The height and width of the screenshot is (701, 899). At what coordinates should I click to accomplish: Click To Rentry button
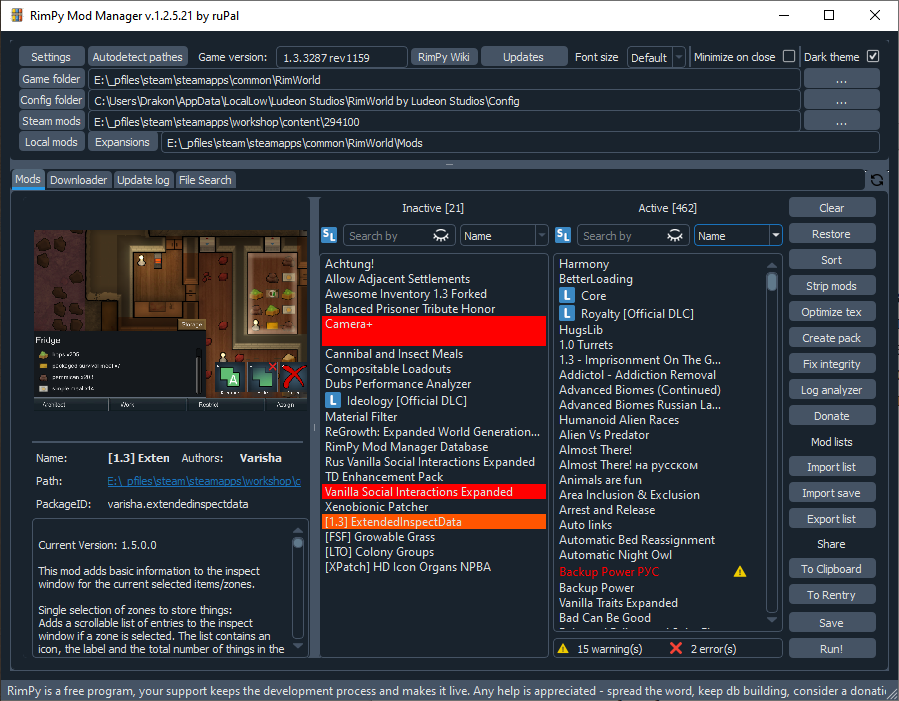pyautogui.click(x=831, y=595)
